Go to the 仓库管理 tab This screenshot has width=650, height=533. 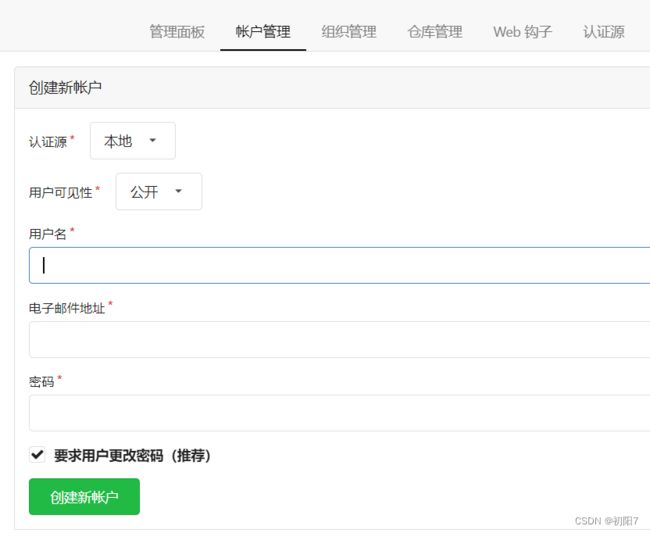tap(435, 32)
